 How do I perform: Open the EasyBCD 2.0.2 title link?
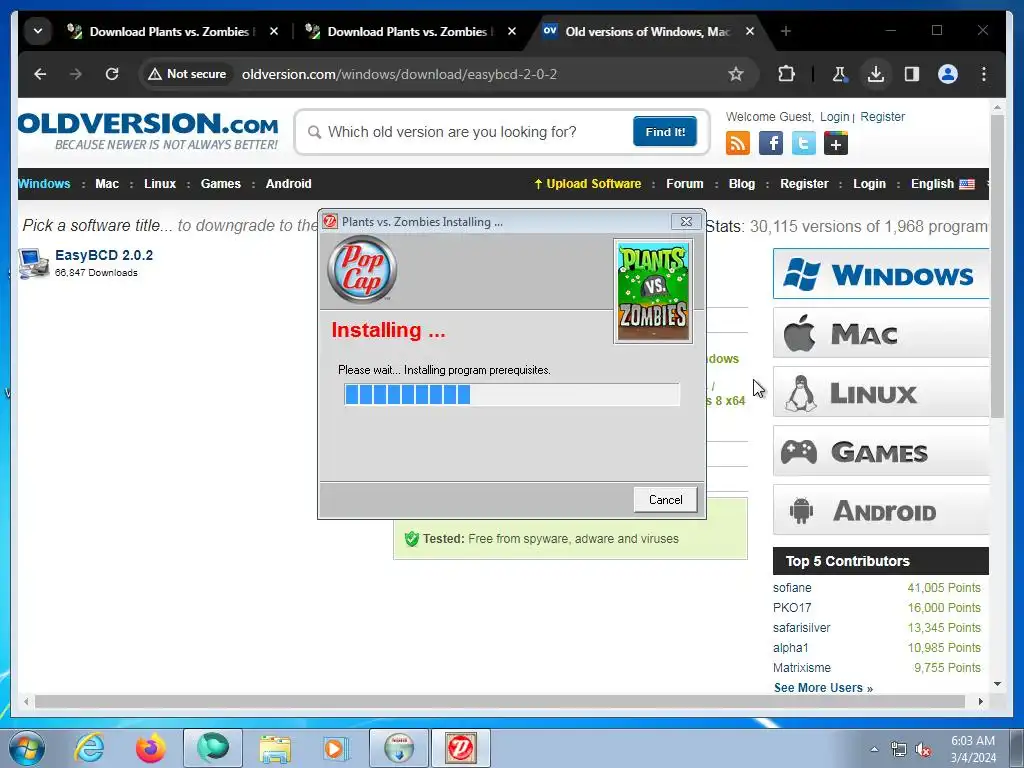[x=104, y=255]
